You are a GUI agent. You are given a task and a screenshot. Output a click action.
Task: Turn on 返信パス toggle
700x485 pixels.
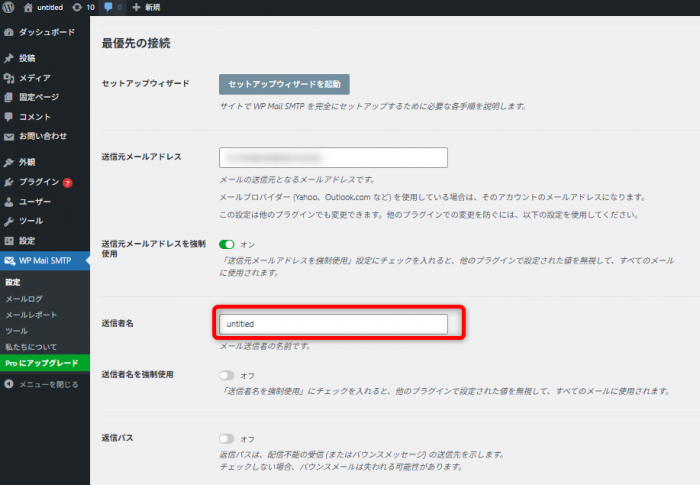[x=227, y=438]
